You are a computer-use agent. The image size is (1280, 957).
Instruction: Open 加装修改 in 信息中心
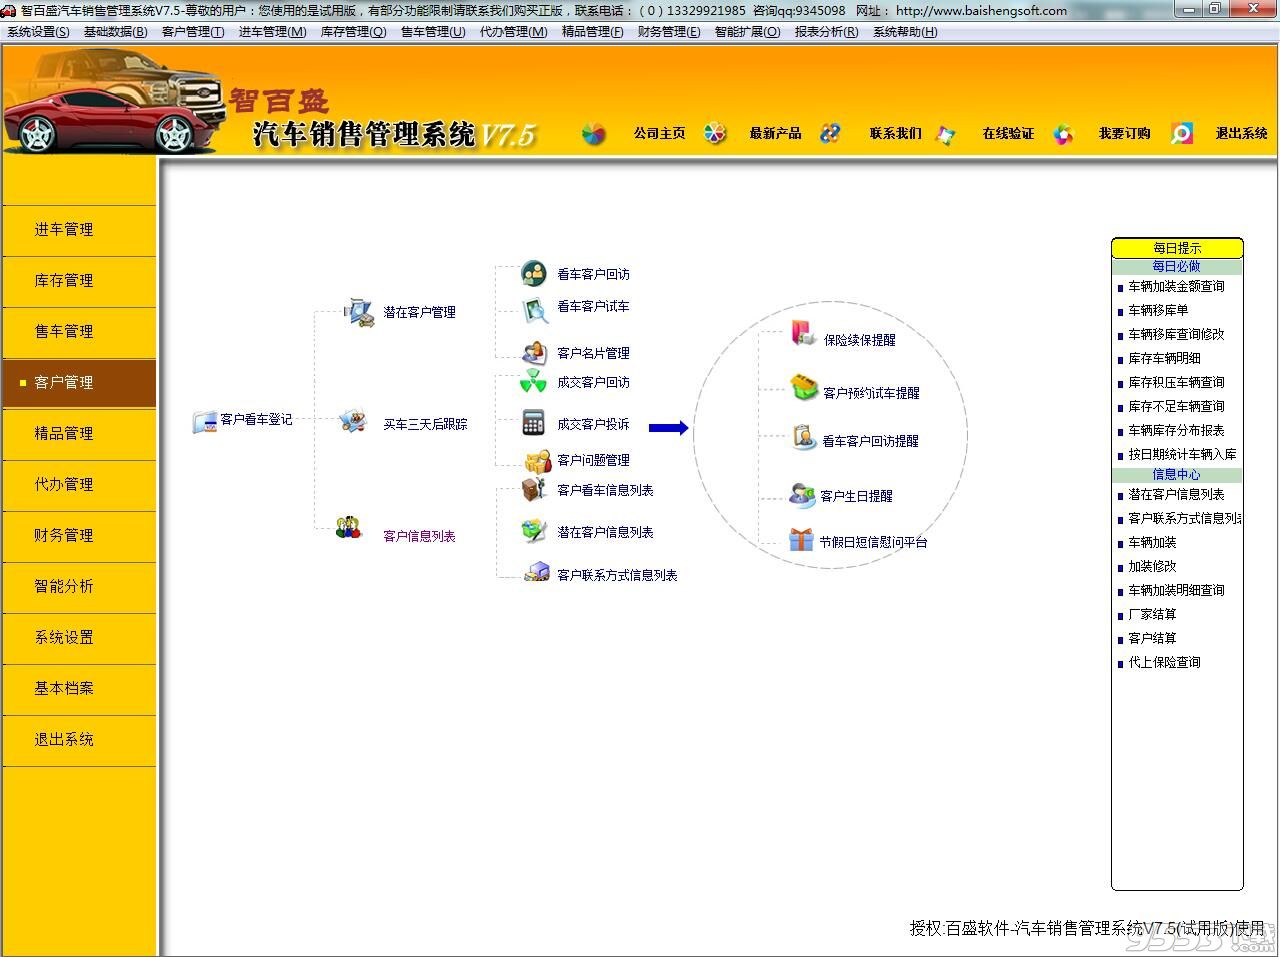1152,566
